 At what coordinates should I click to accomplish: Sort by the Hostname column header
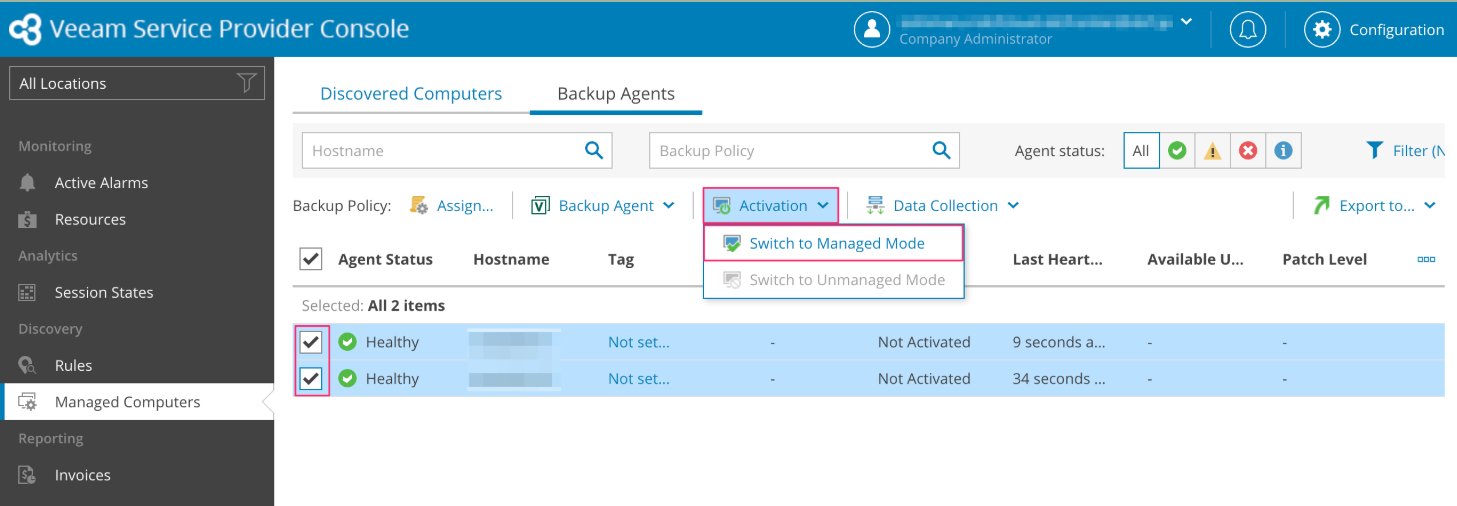point(511,259)
